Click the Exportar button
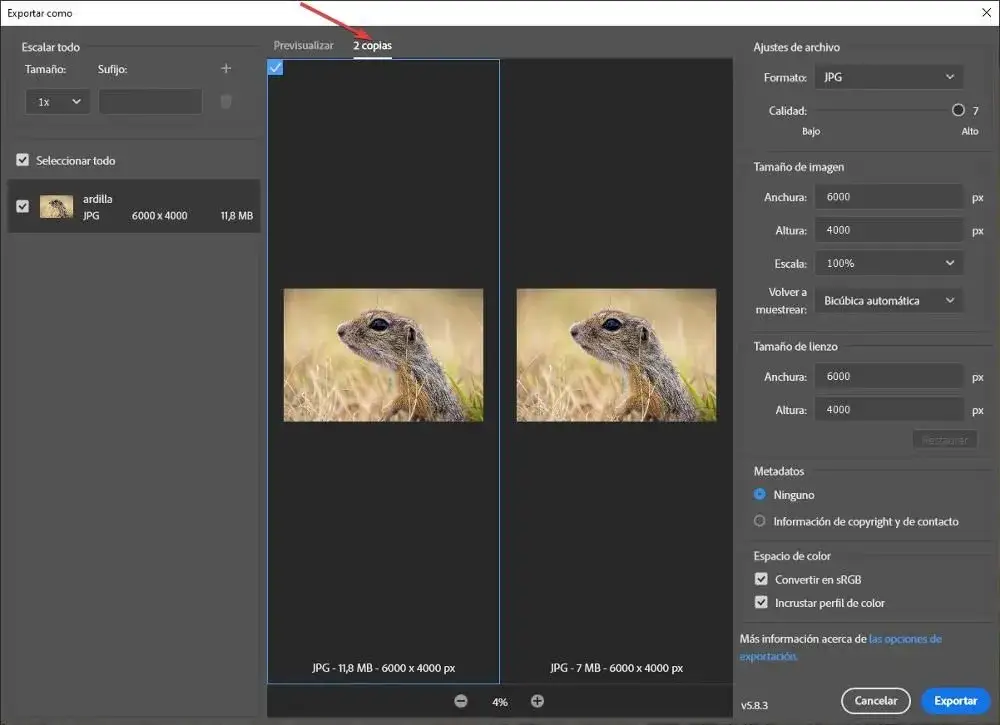Screen dimensions: 1000x725 pyautogui.click(x=955, y=701)
